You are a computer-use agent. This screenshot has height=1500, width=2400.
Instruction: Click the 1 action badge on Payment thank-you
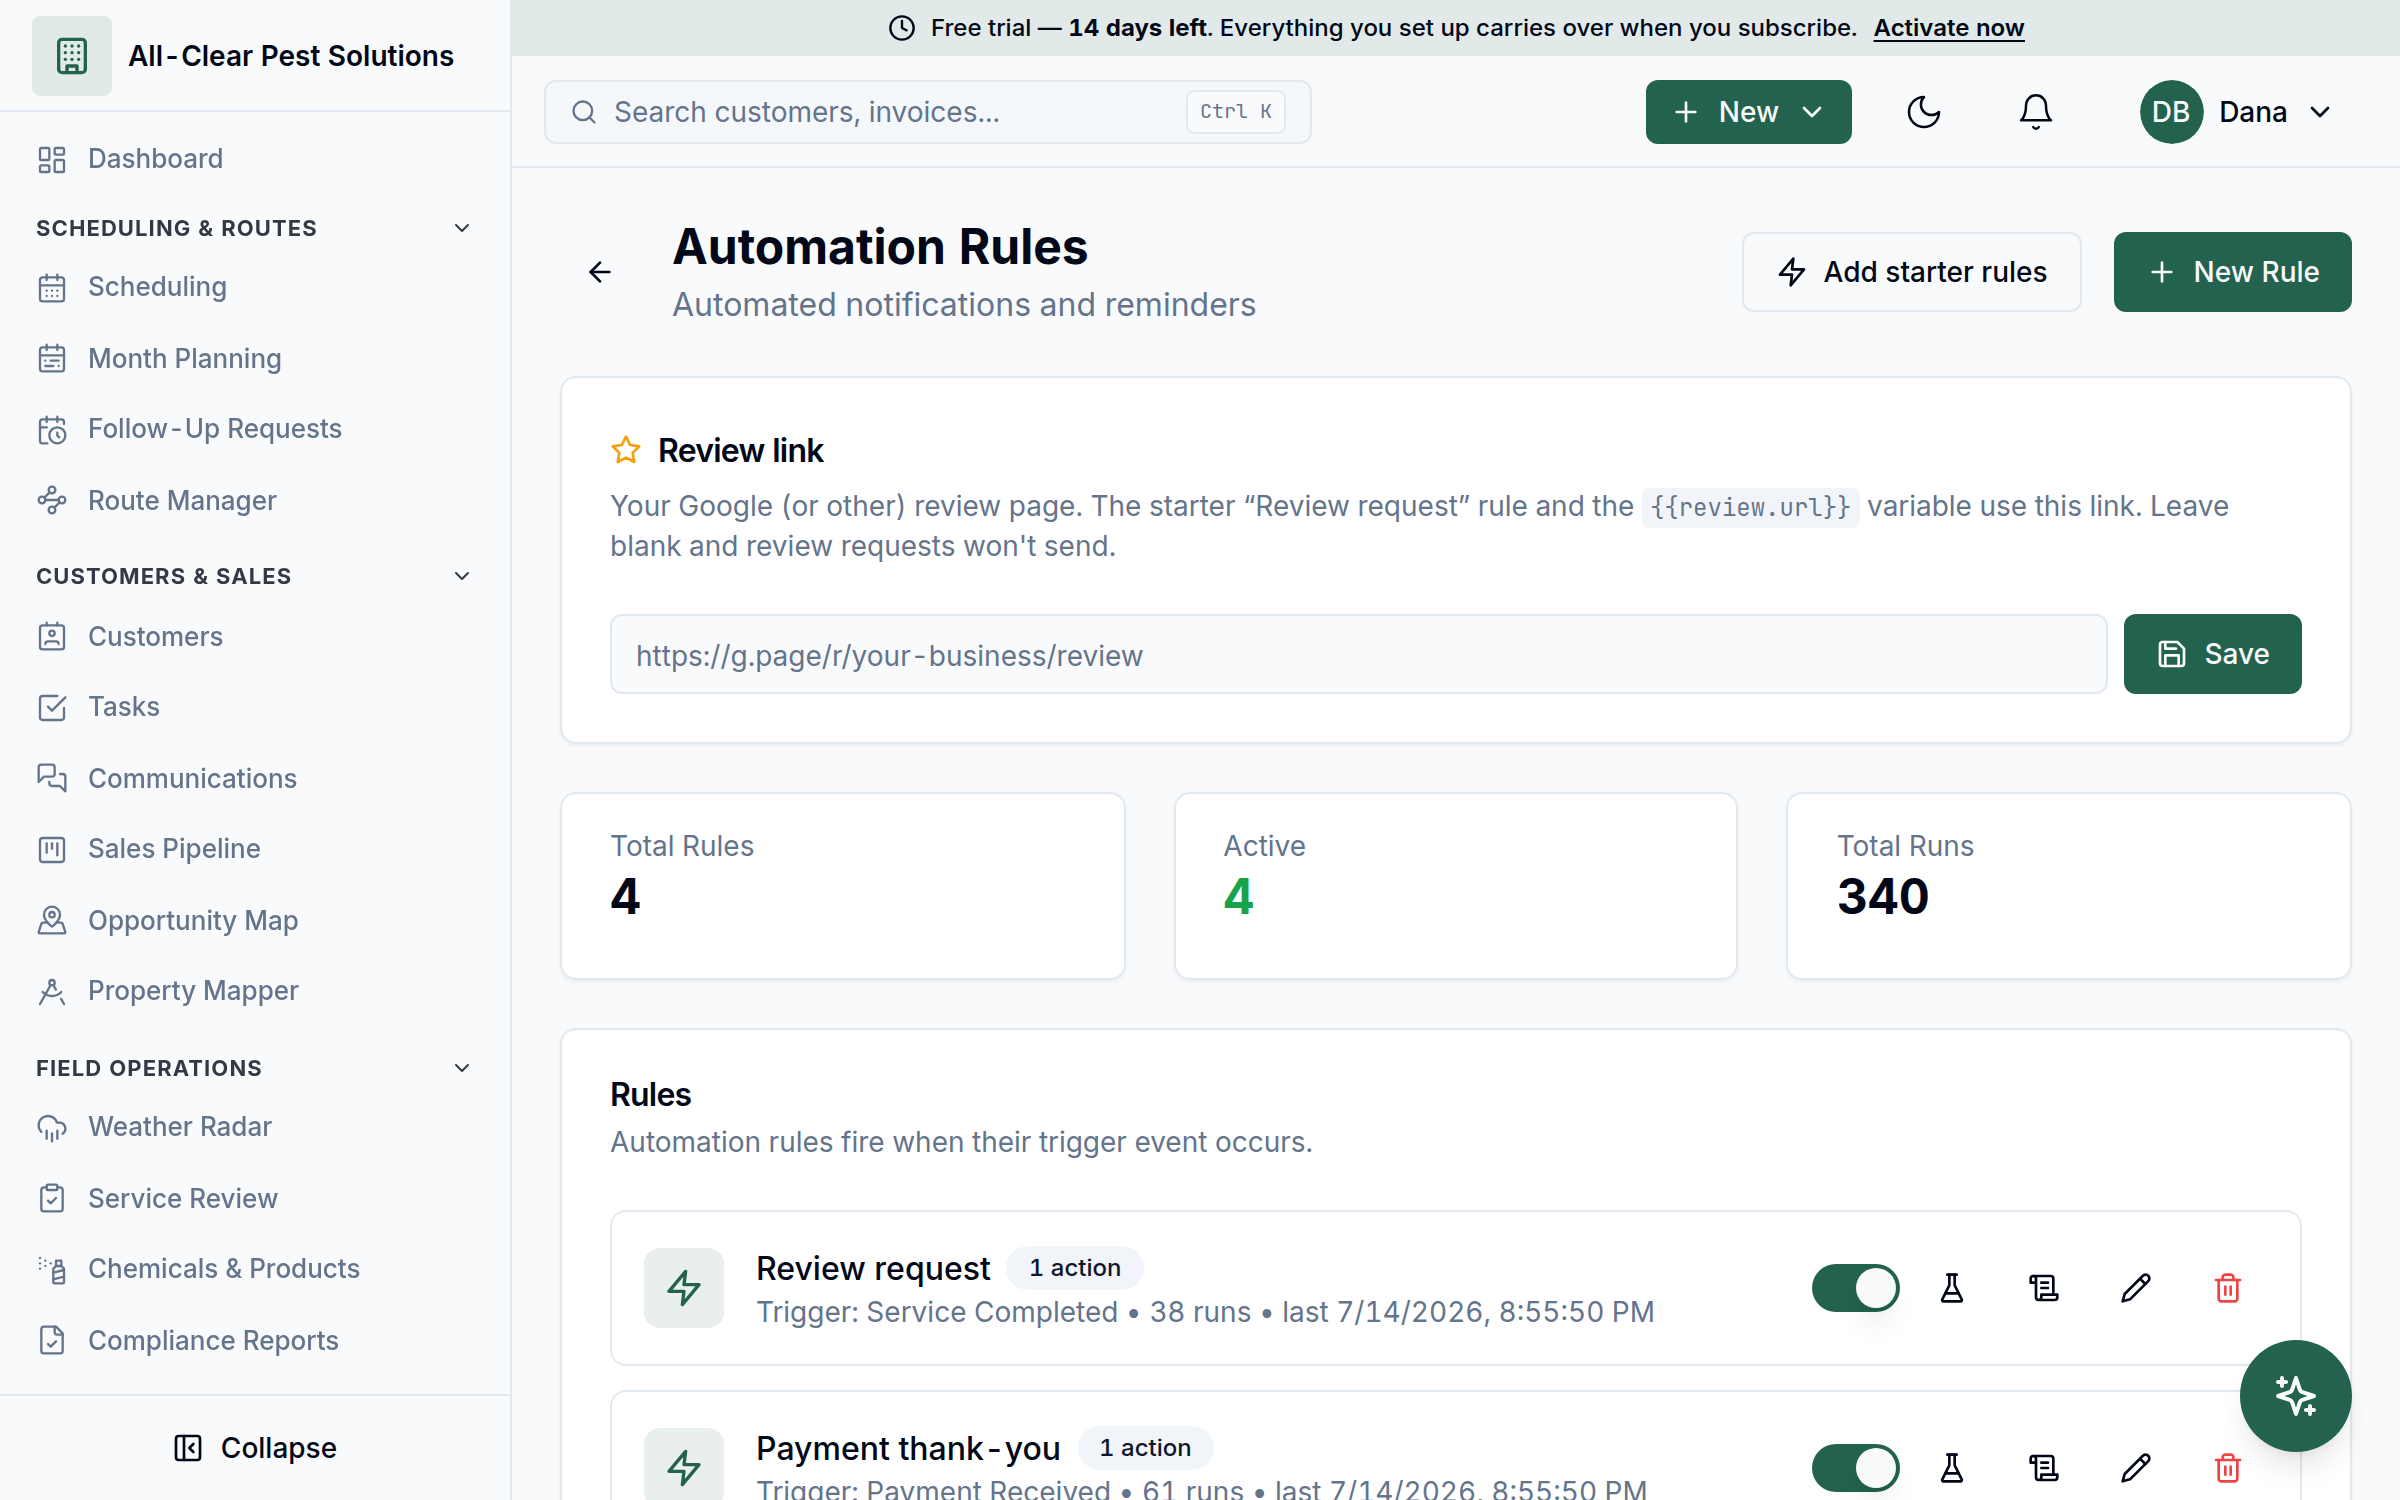[x=1145, y=1448]
